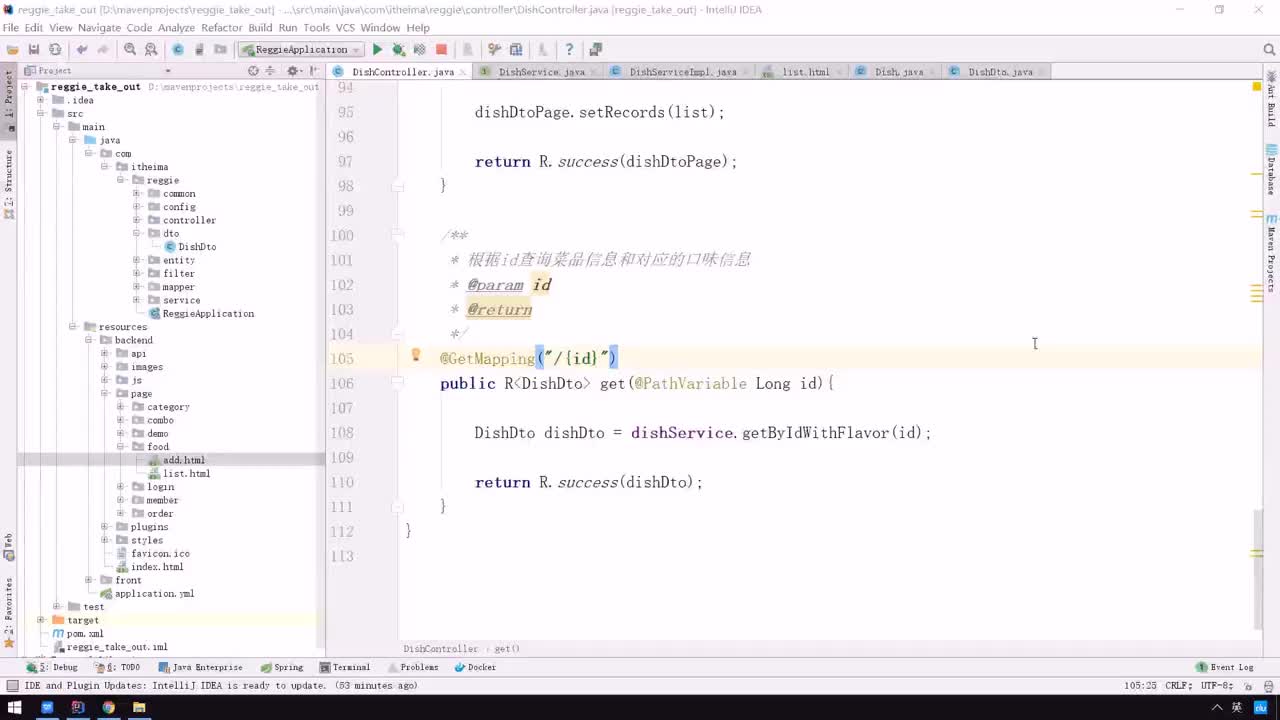Open Settings wrench icon
The height and width of the screenshot is (720, 1280).
click(494, 49)
